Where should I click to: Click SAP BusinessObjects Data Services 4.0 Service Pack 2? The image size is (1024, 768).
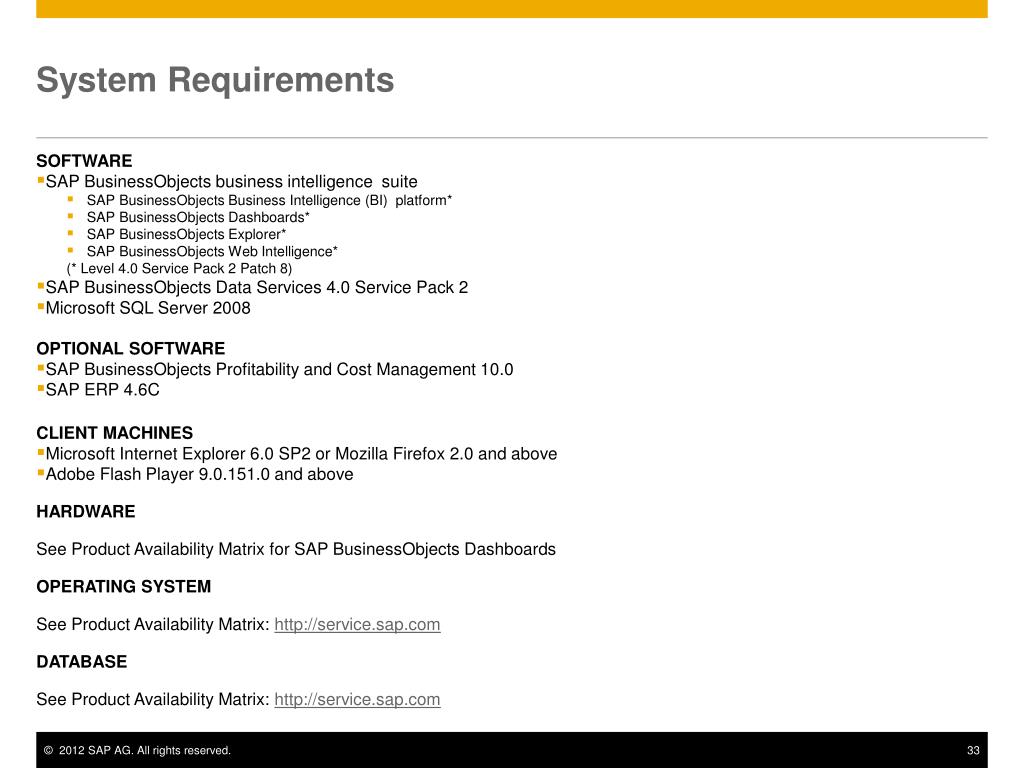pyautogui.click(x=257, y=288)
